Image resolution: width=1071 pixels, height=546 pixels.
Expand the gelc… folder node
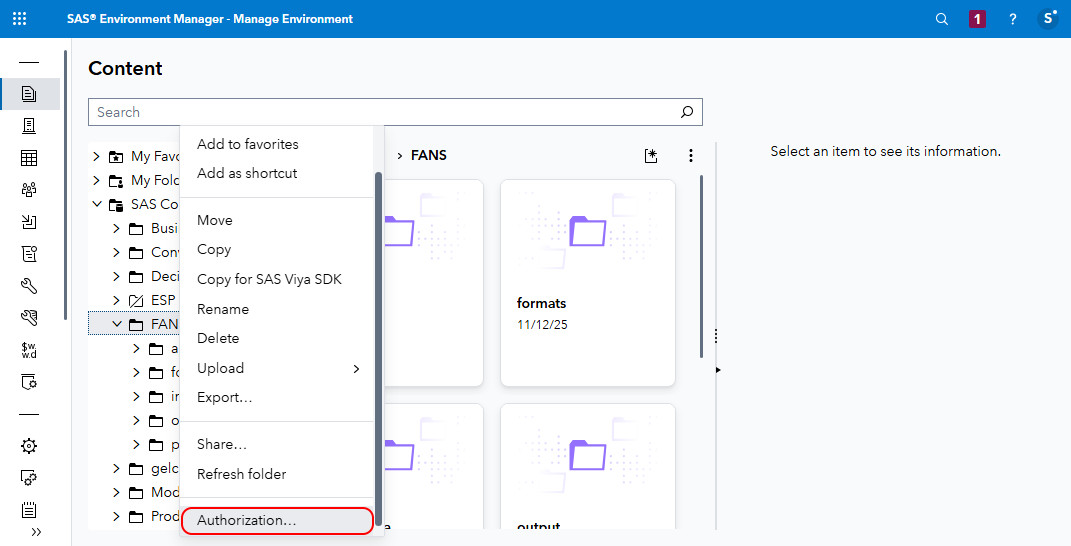pyautogui.click(x=116, y=468)
